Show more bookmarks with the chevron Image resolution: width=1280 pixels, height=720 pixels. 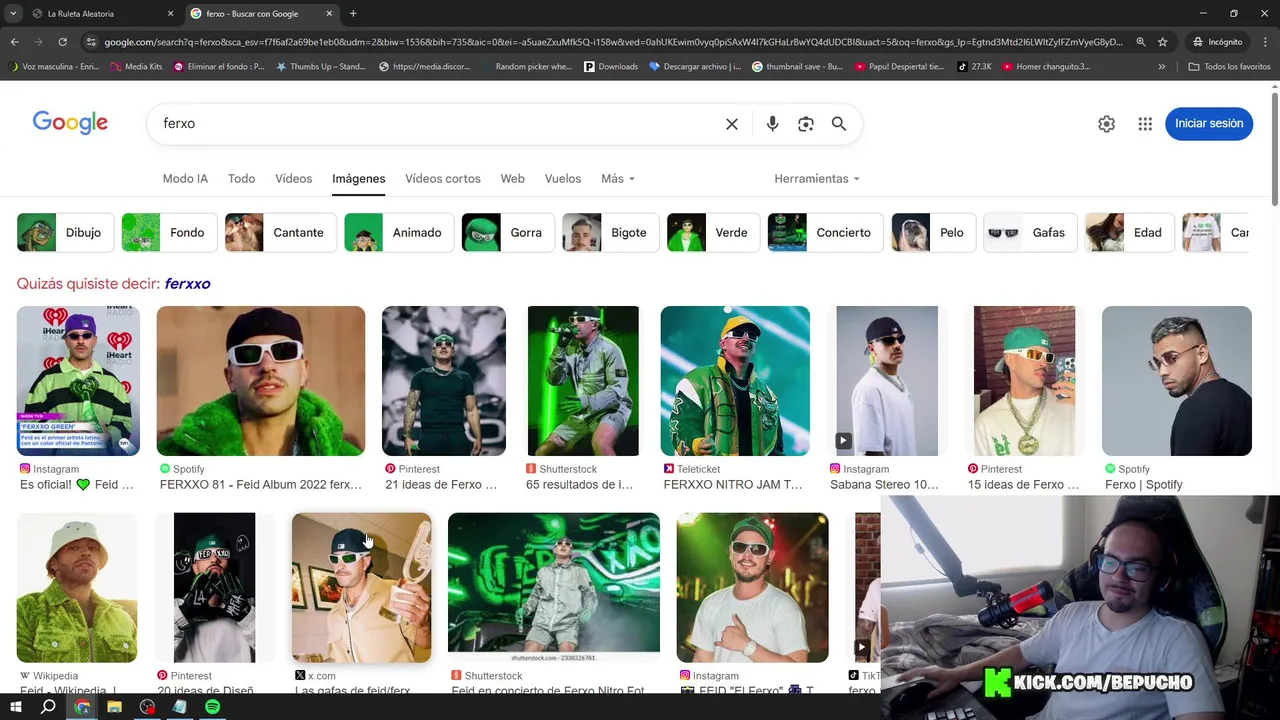pos(1161,67)
